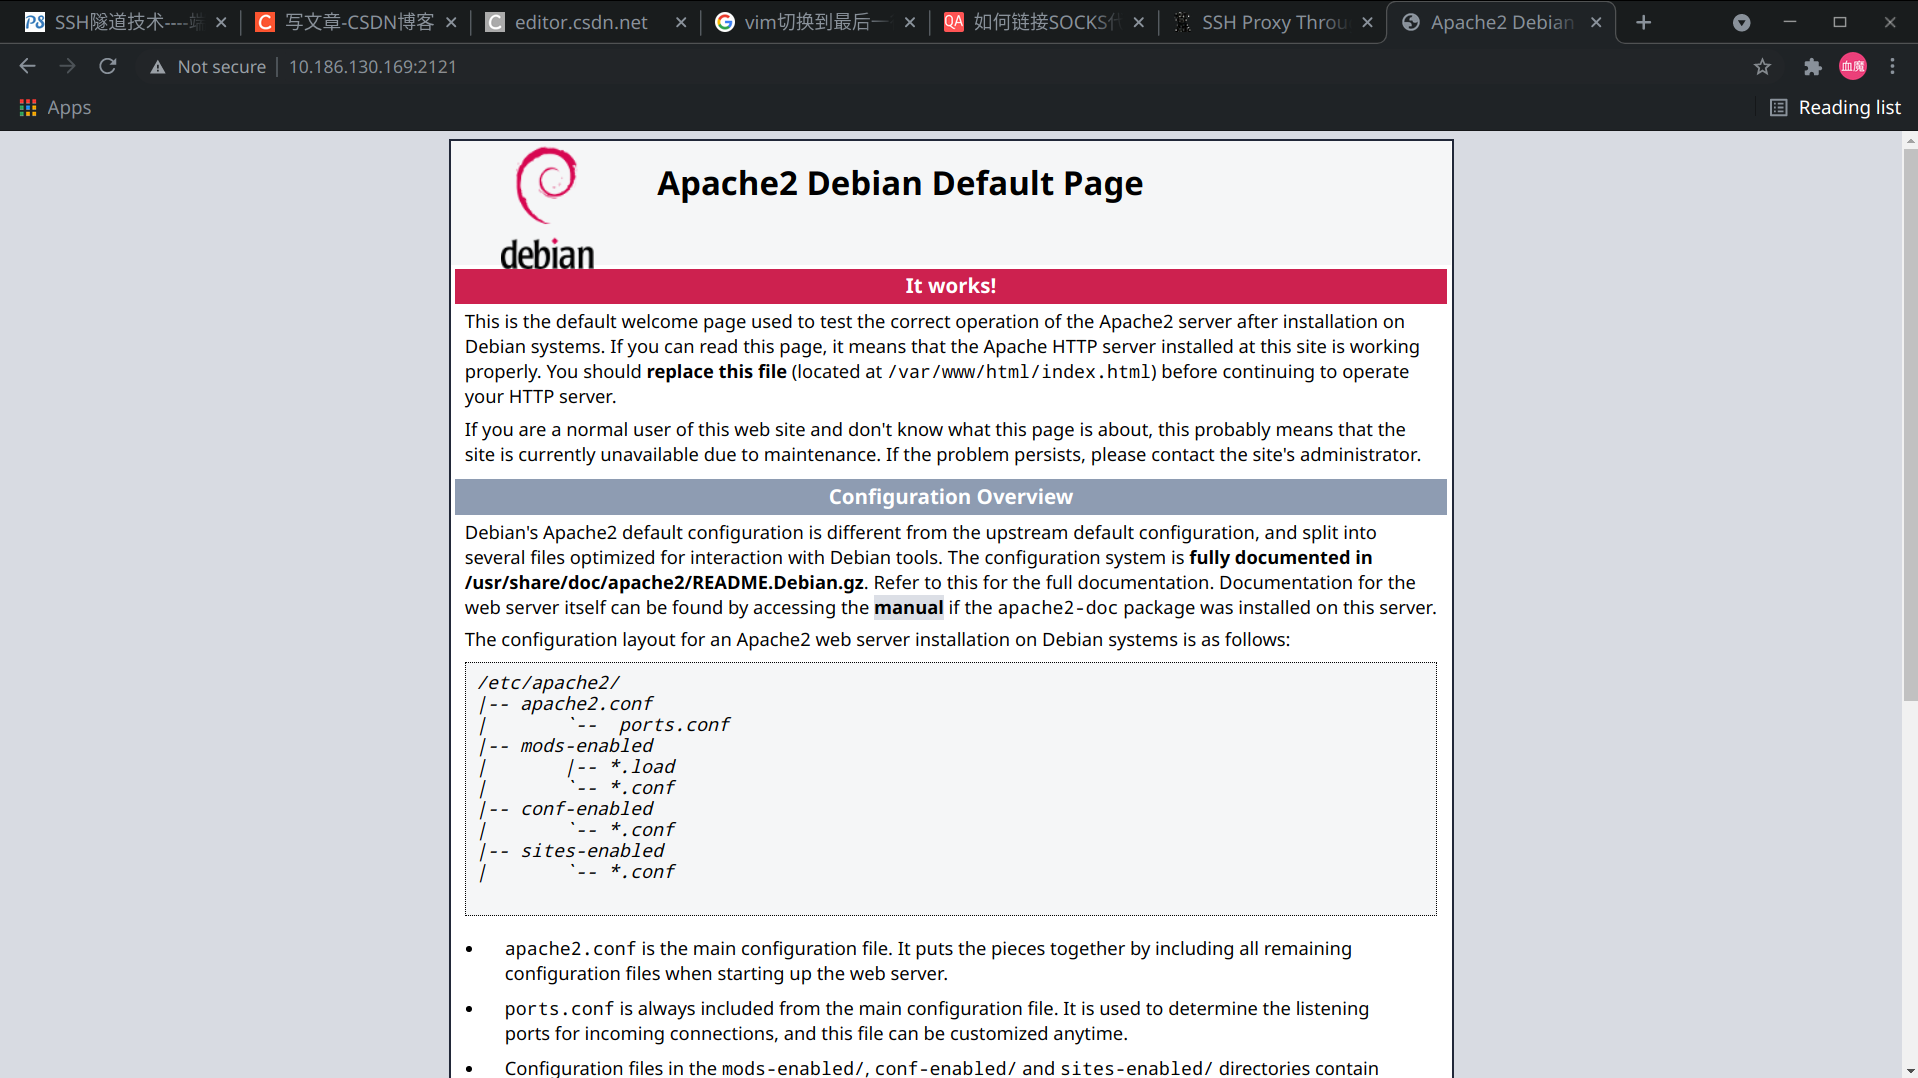This screenshot has width=1918, height=1078.
Task: Go back to the previous page
Action: pos(27,66)
